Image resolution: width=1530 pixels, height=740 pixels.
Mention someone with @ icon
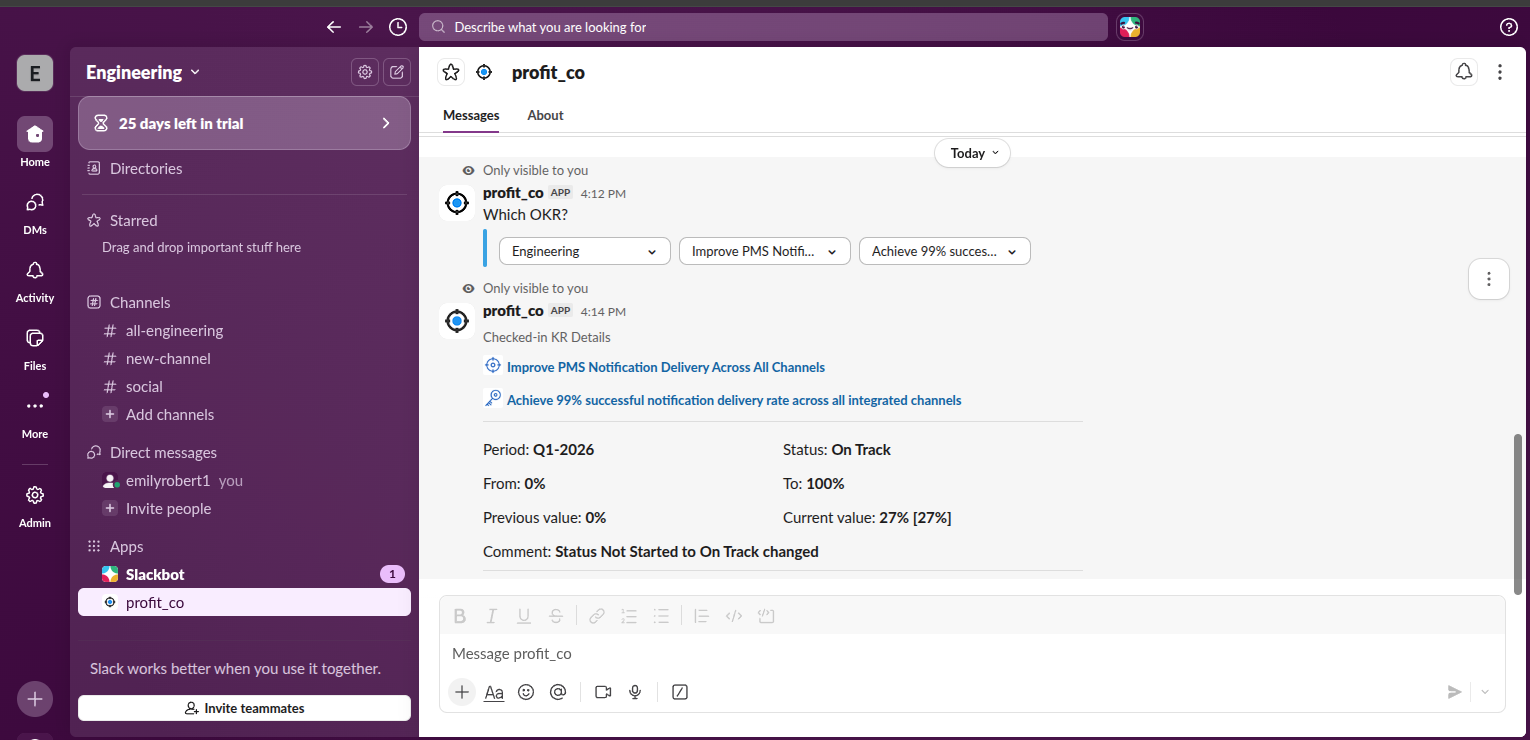pyautogui.click(x=558, y=692)
